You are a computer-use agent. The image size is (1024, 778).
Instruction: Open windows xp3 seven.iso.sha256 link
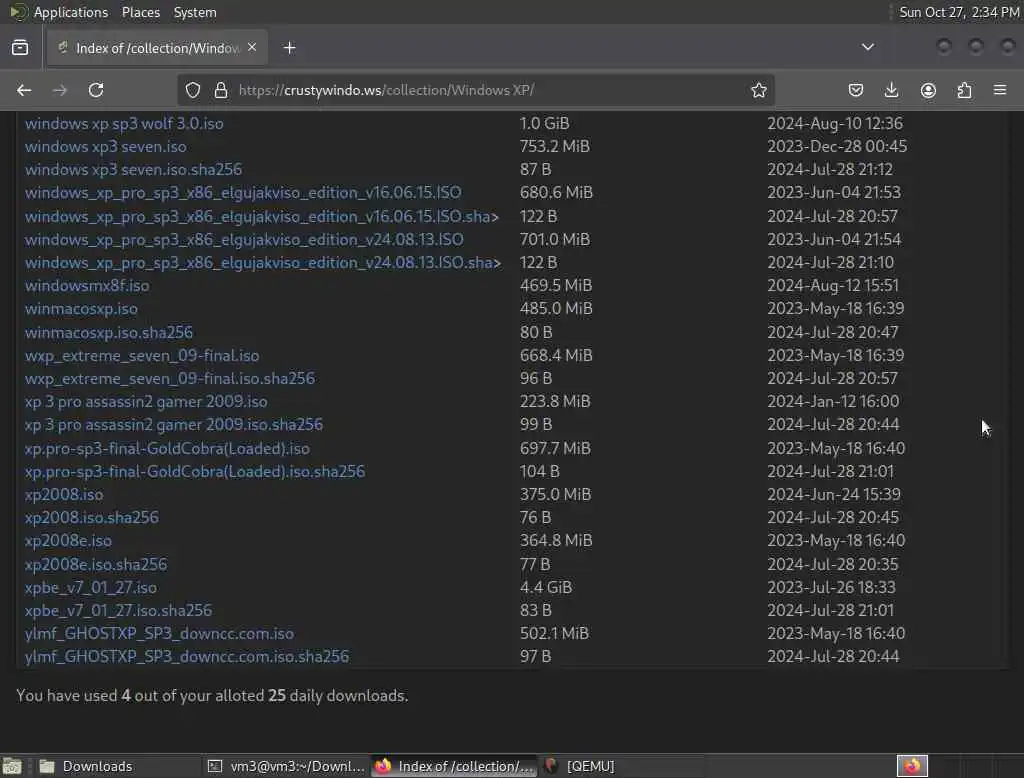click(x=133, y=169)
